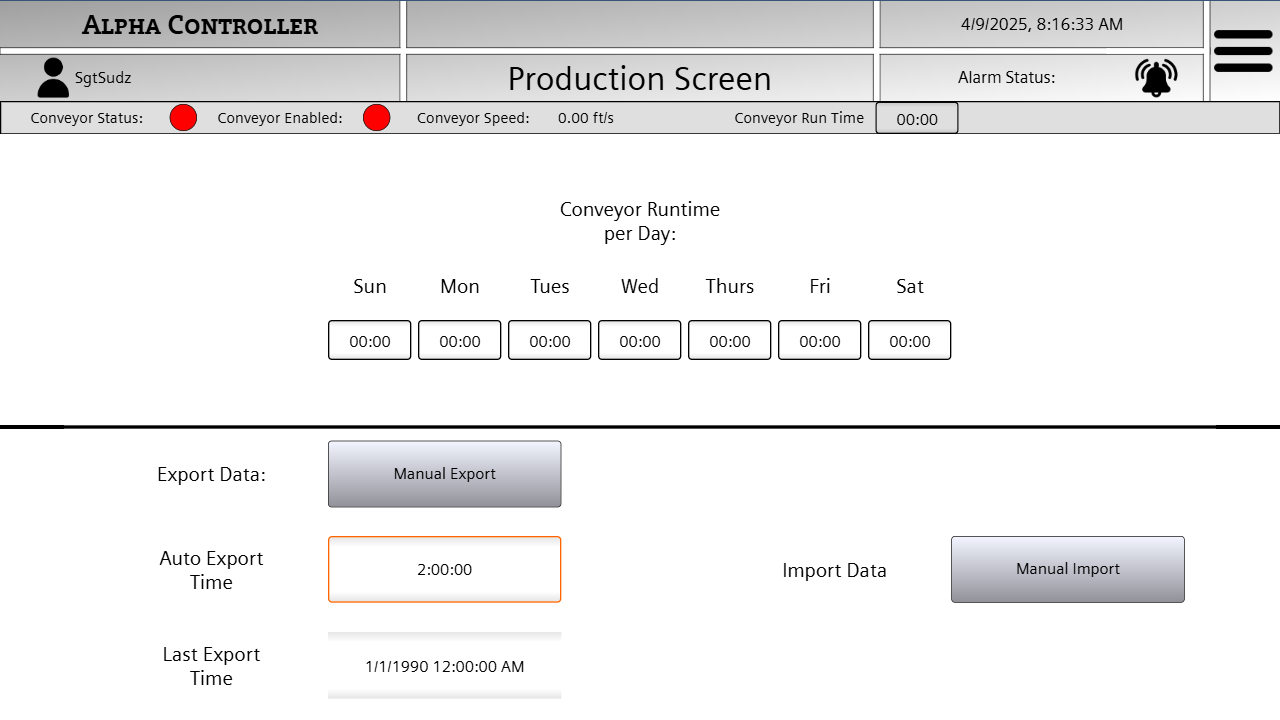Open the hamburger navigation menu
This screenshot has width=1280, height=720.
[1243, 51]
